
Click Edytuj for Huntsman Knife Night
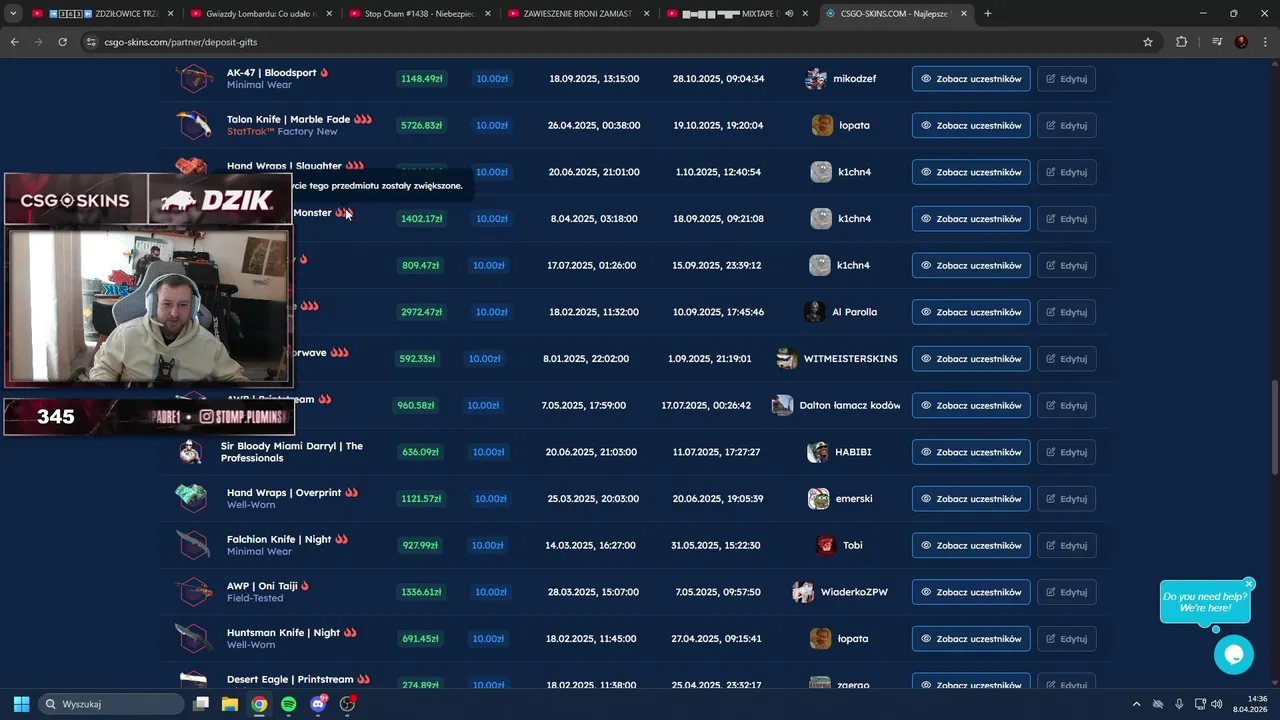pyautogui.click(x=1066, y=638)
